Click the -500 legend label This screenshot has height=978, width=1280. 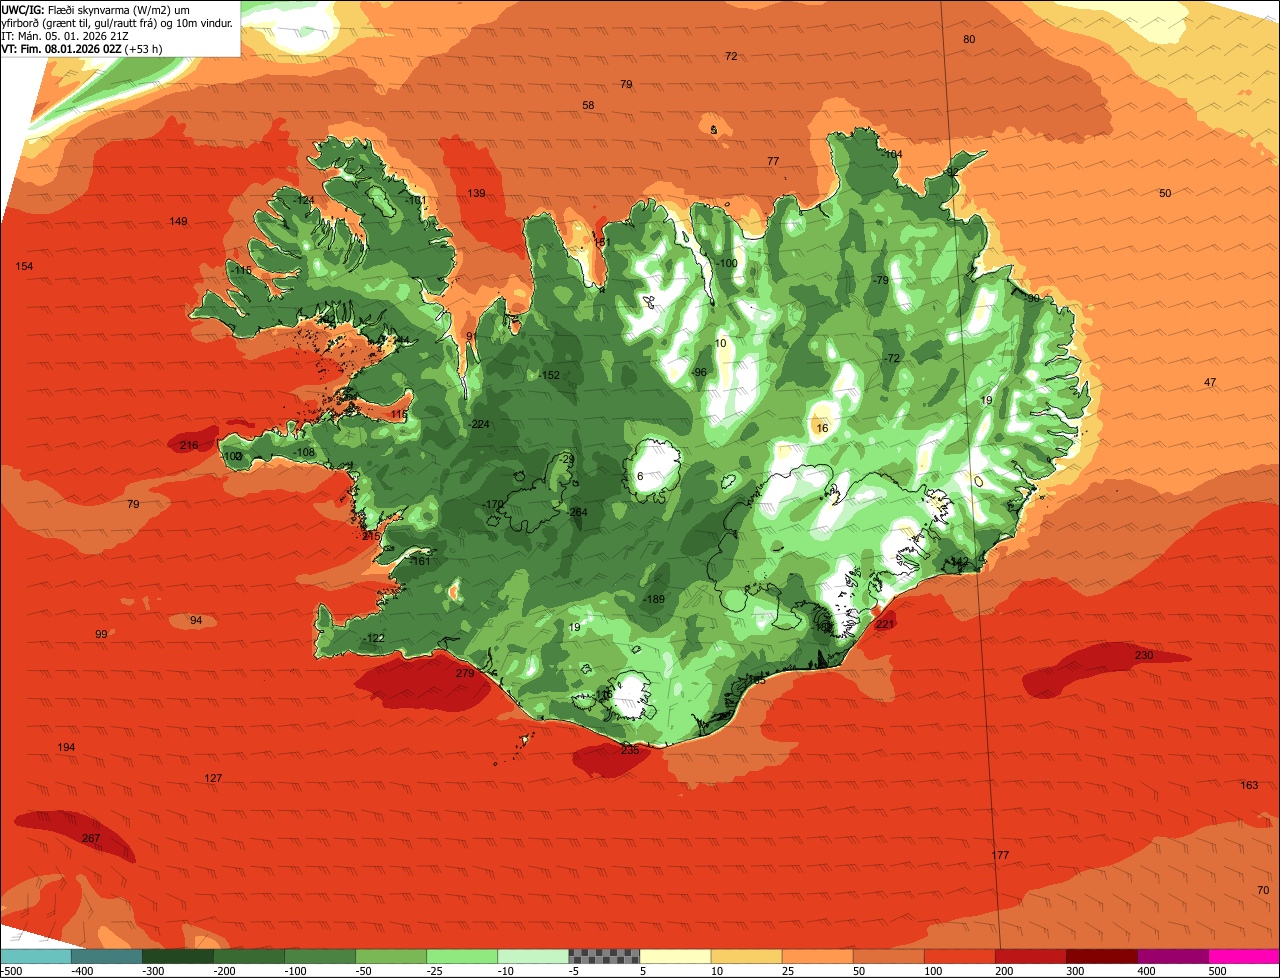pyautogui.click(x=11, y=971)
